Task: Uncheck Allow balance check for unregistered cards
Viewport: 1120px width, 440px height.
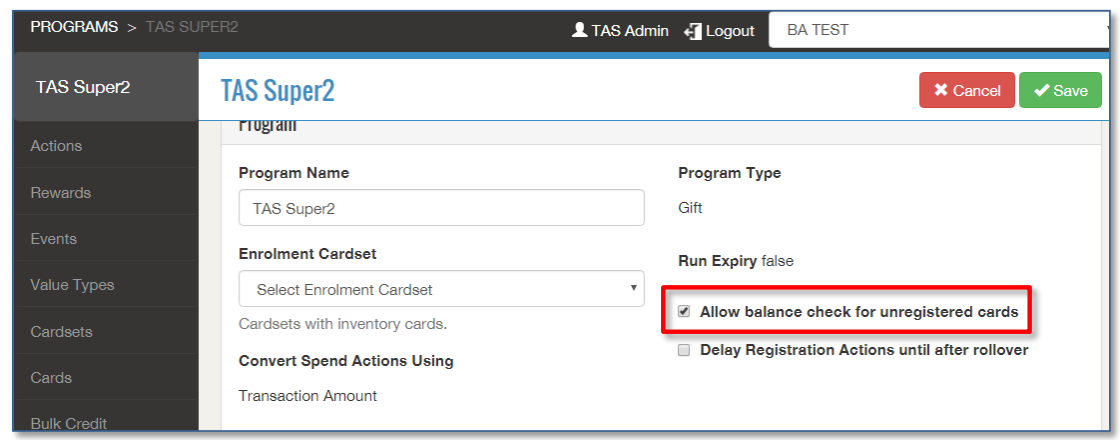Action: pos(684,312)
